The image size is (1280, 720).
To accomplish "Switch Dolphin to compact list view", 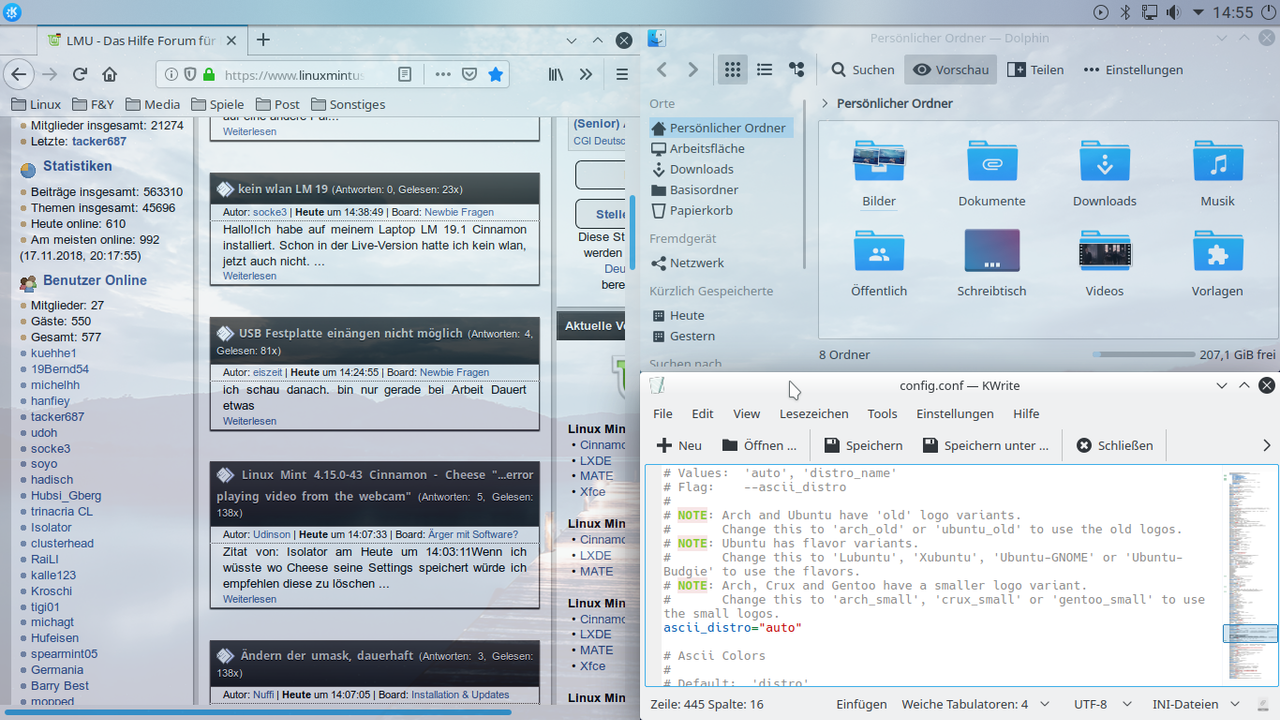I will [764, 70].
